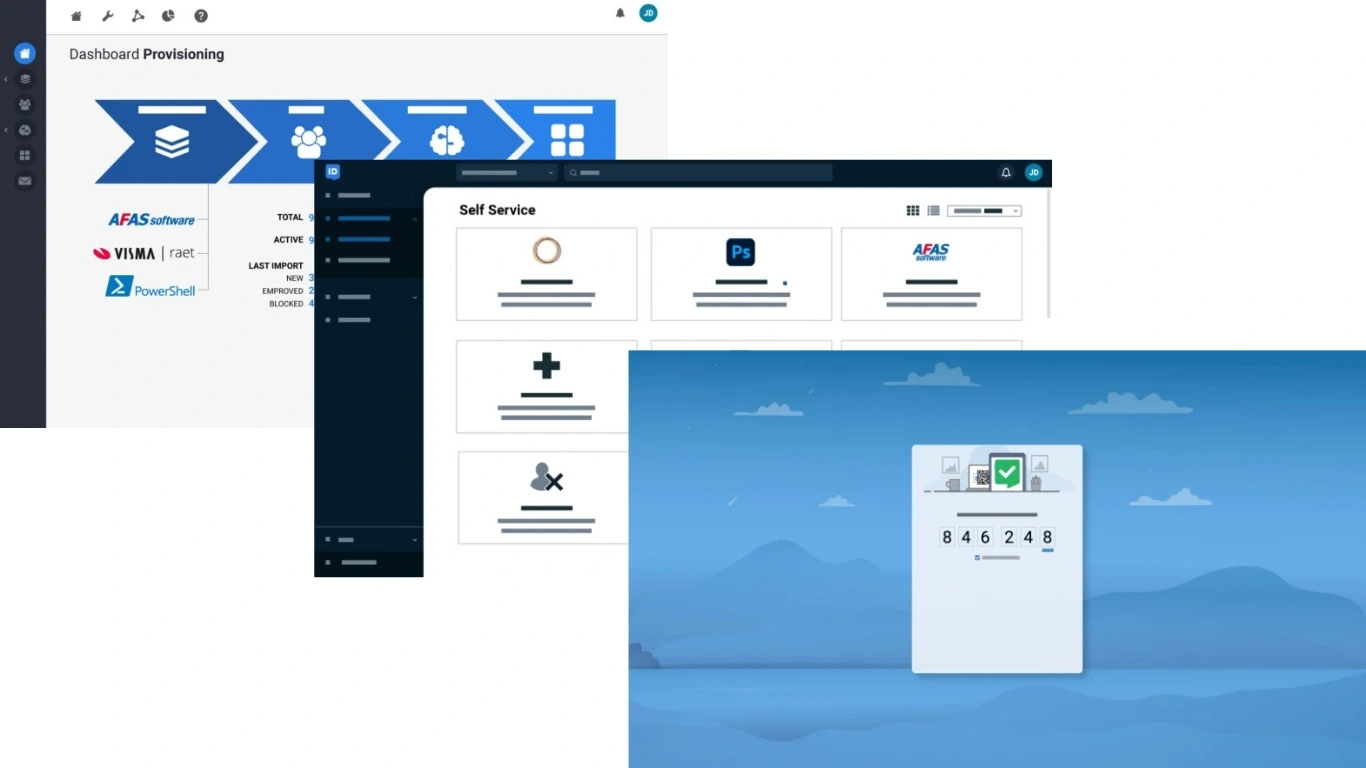Open the dropdown left of the search bar
This screenshot has height=768, width=1366.
tap(507, 173)
